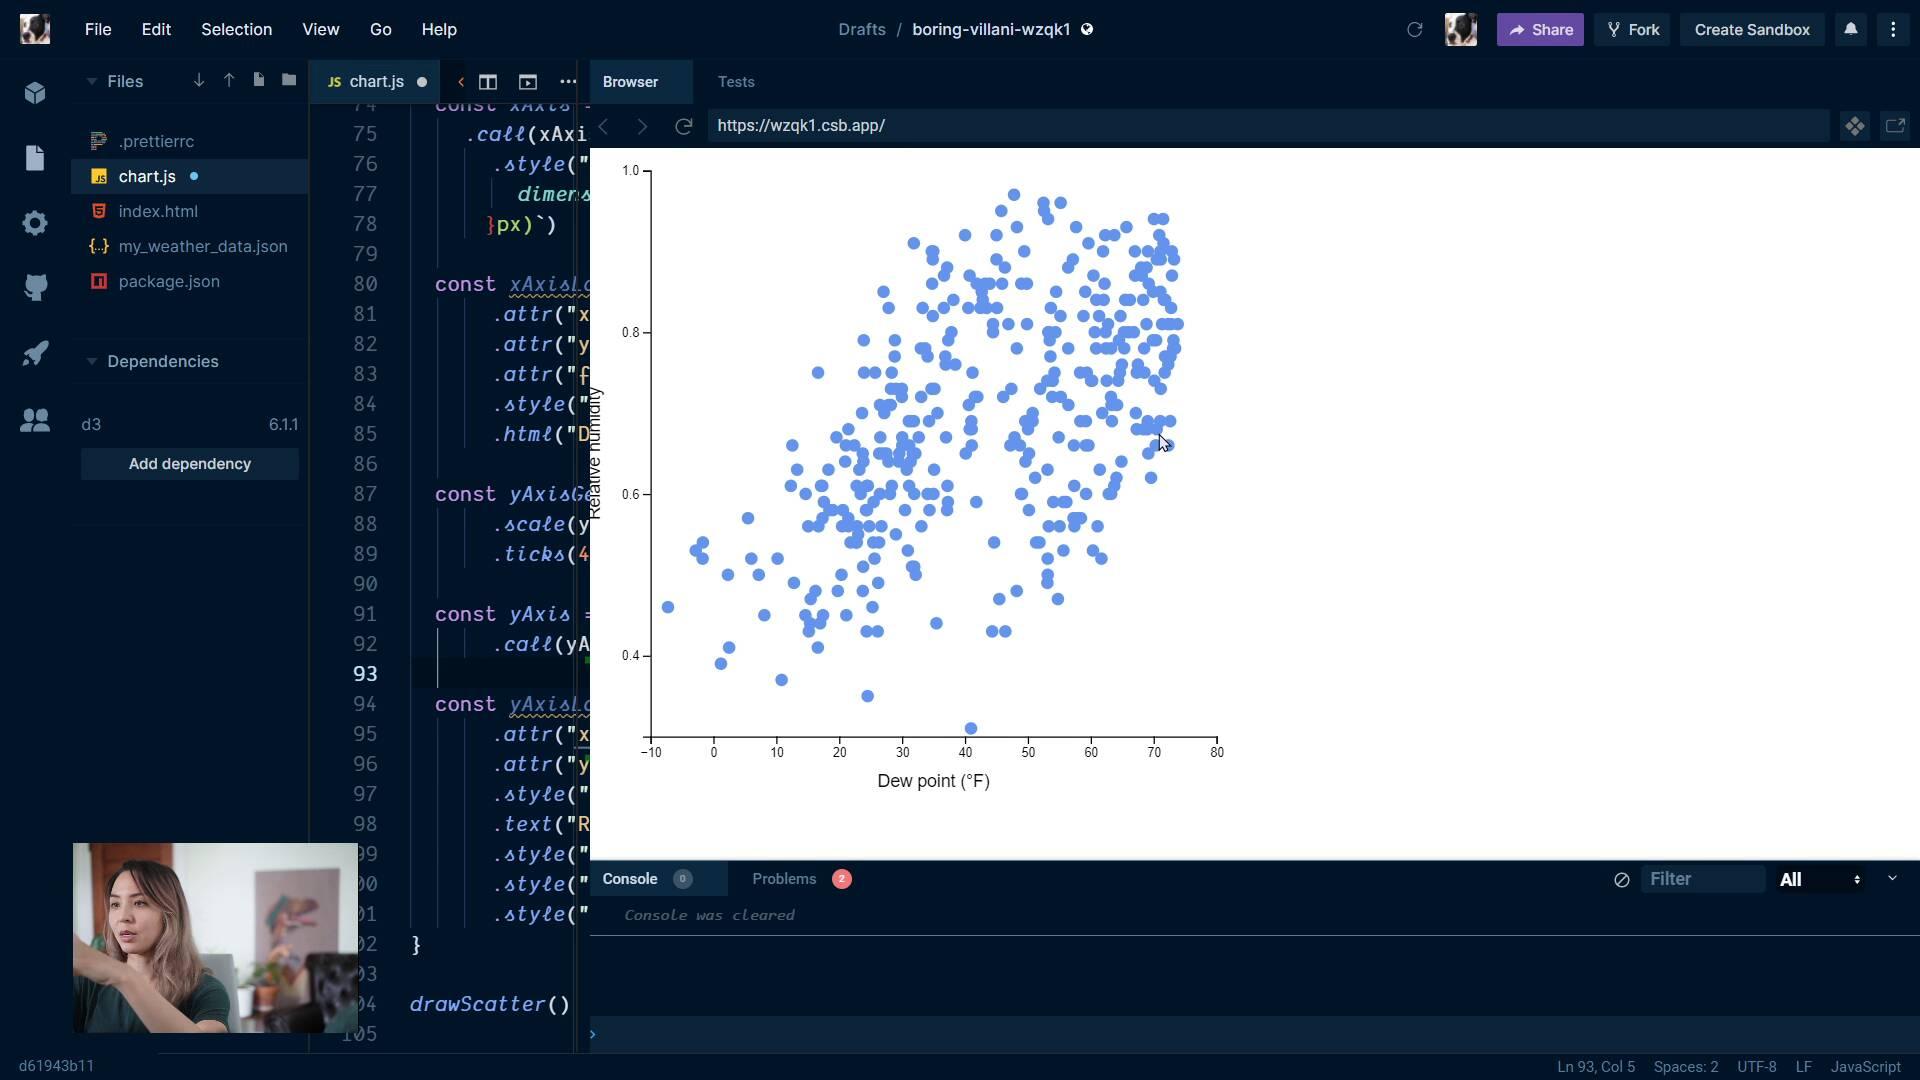Image resolution: width=1920 pixels, height=1080 pixels.
Task: Click the new file icon in Files
Action: 259,80
